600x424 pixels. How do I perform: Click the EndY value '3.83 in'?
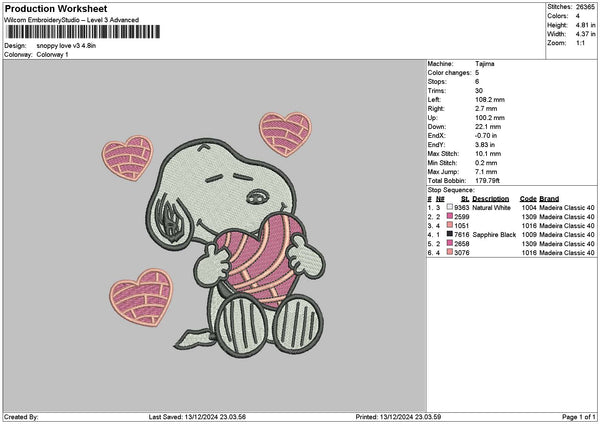(485, 145)
